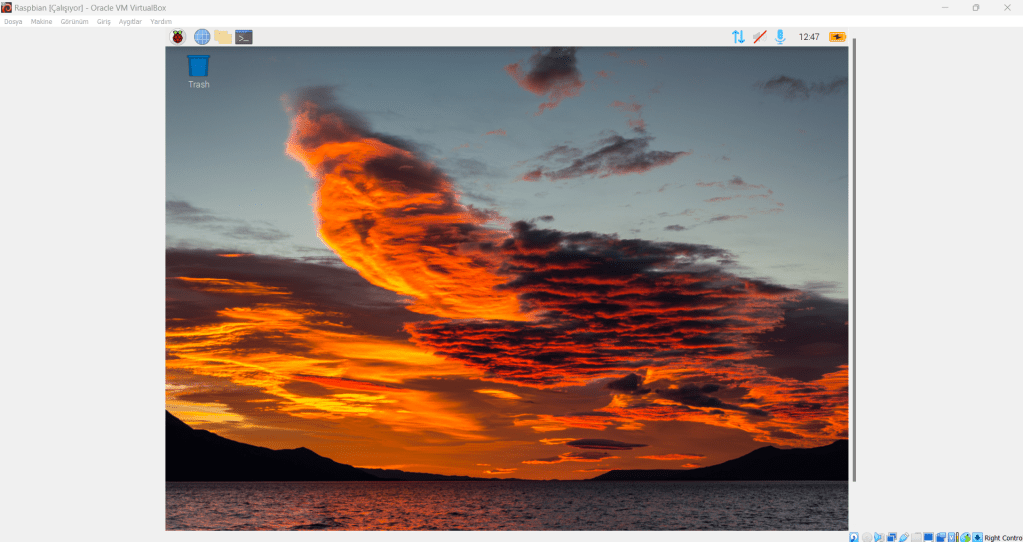Click the network up/down arrows icon
The height and width of the screenshot is (542, 1023).
[738, 37]
